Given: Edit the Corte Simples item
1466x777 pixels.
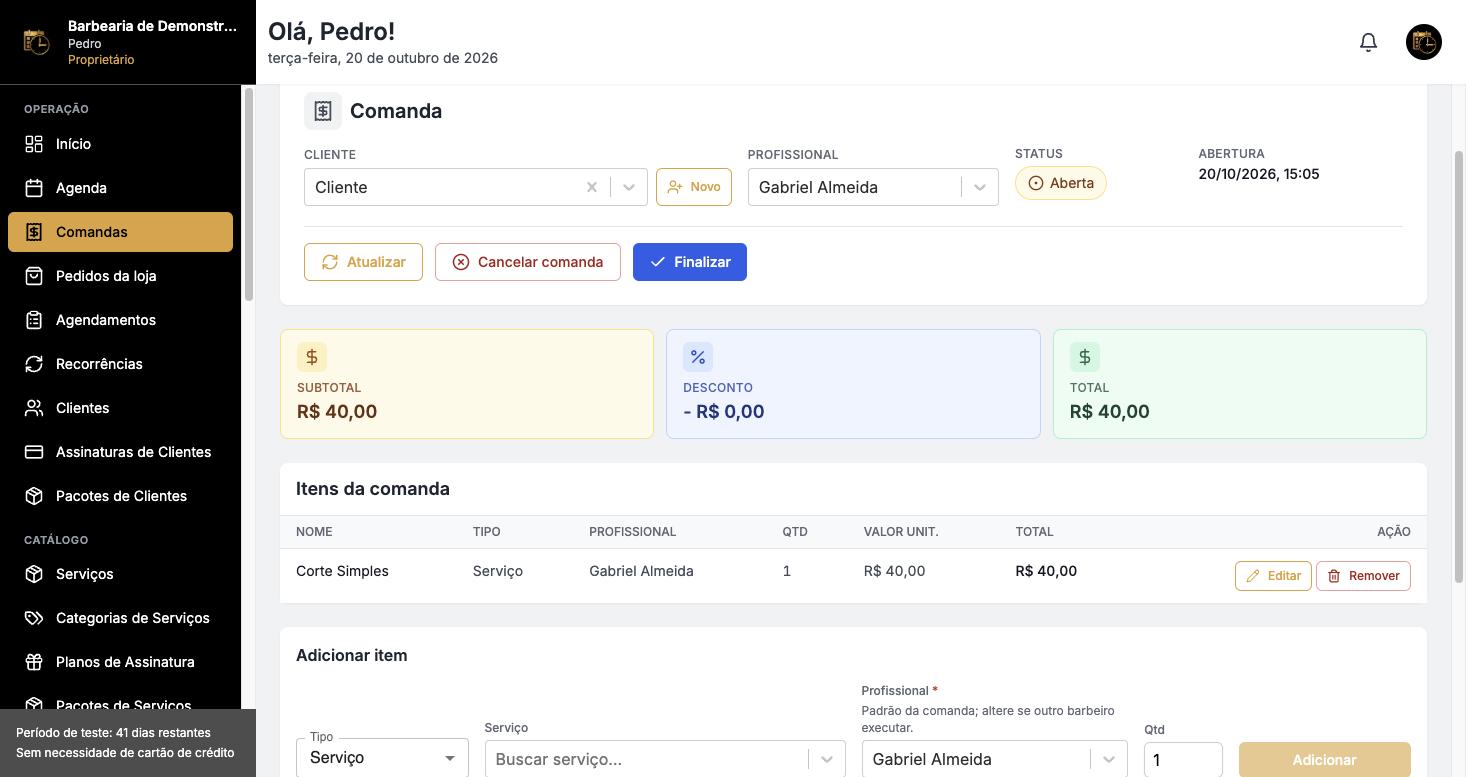Looking at the screenshot, I should [x=1273, y=576].
